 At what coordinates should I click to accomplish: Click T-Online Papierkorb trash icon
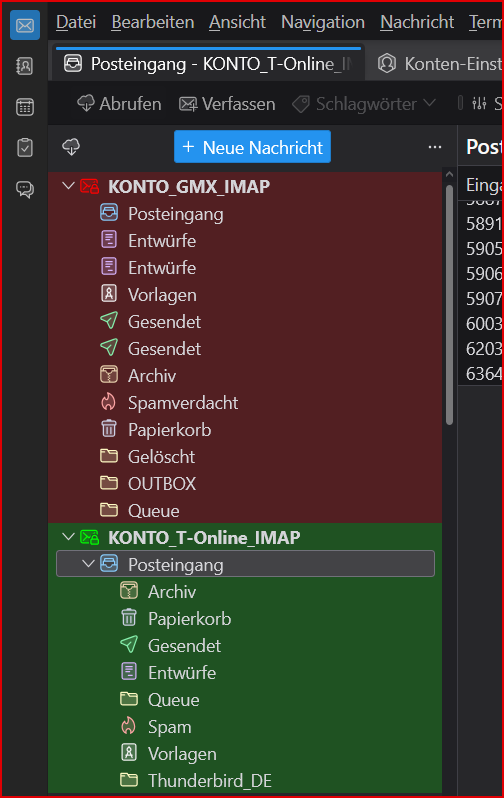[x=129, y=617]
